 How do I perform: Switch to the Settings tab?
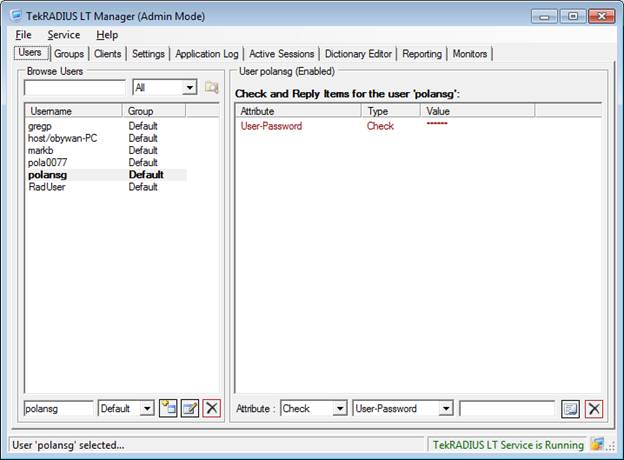148,54
